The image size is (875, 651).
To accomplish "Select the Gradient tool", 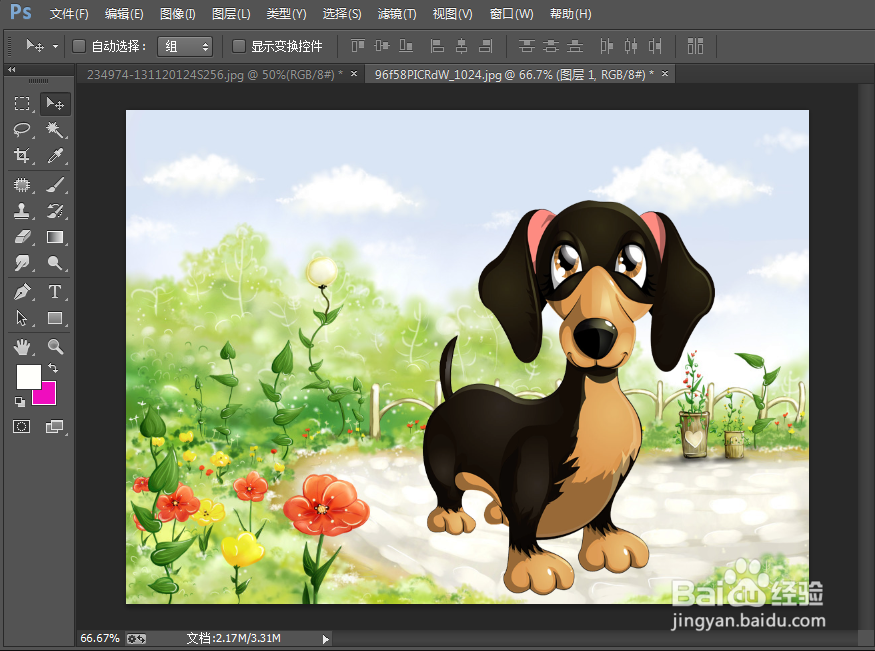I will [x=55, y=237].
